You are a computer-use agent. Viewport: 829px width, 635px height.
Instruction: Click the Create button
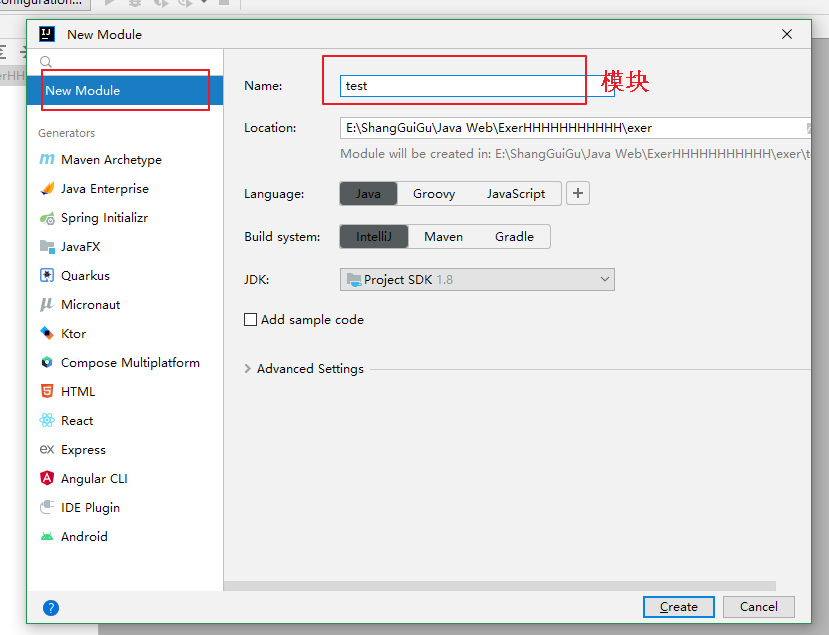tap(679, 606)
